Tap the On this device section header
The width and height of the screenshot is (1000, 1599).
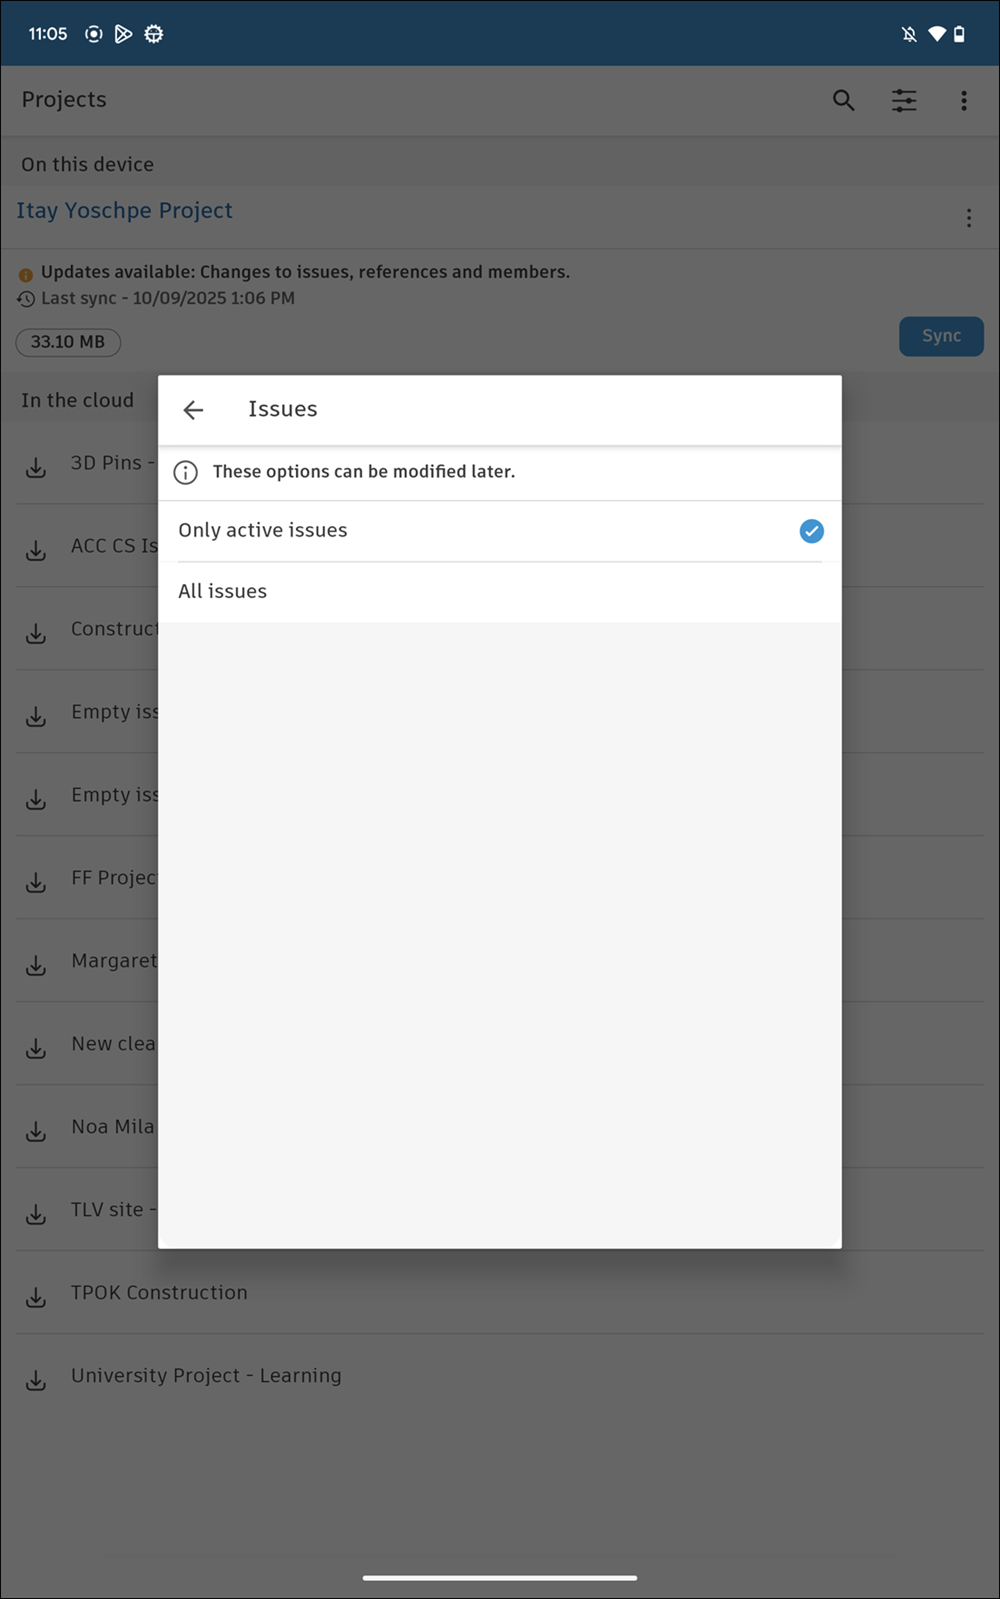(x=87, y=164)
